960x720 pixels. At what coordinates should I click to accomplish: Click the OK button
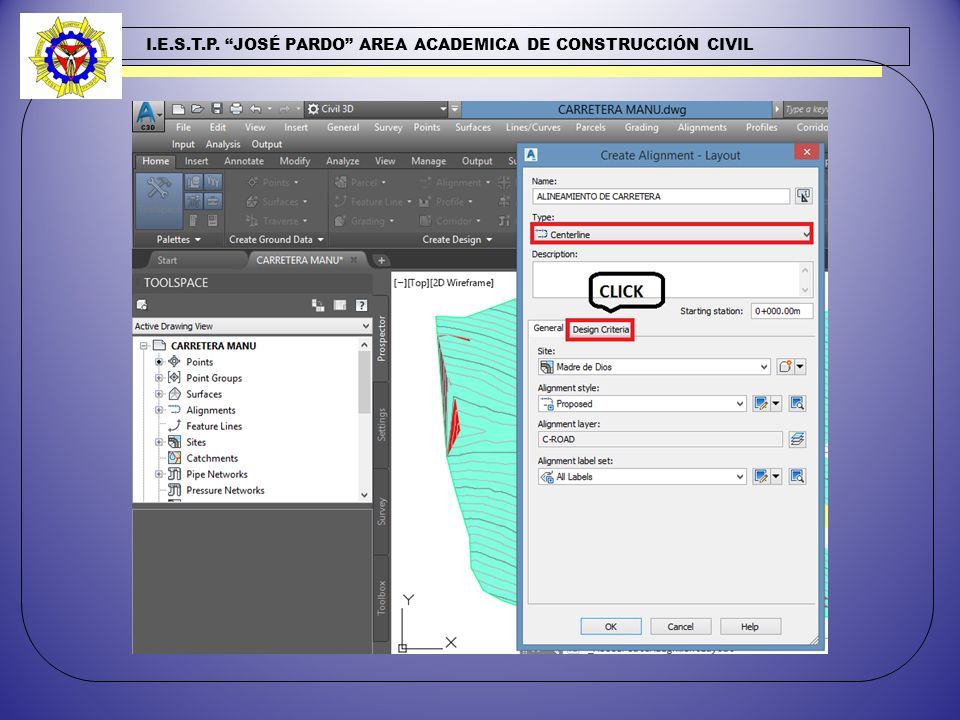[610, 627]
